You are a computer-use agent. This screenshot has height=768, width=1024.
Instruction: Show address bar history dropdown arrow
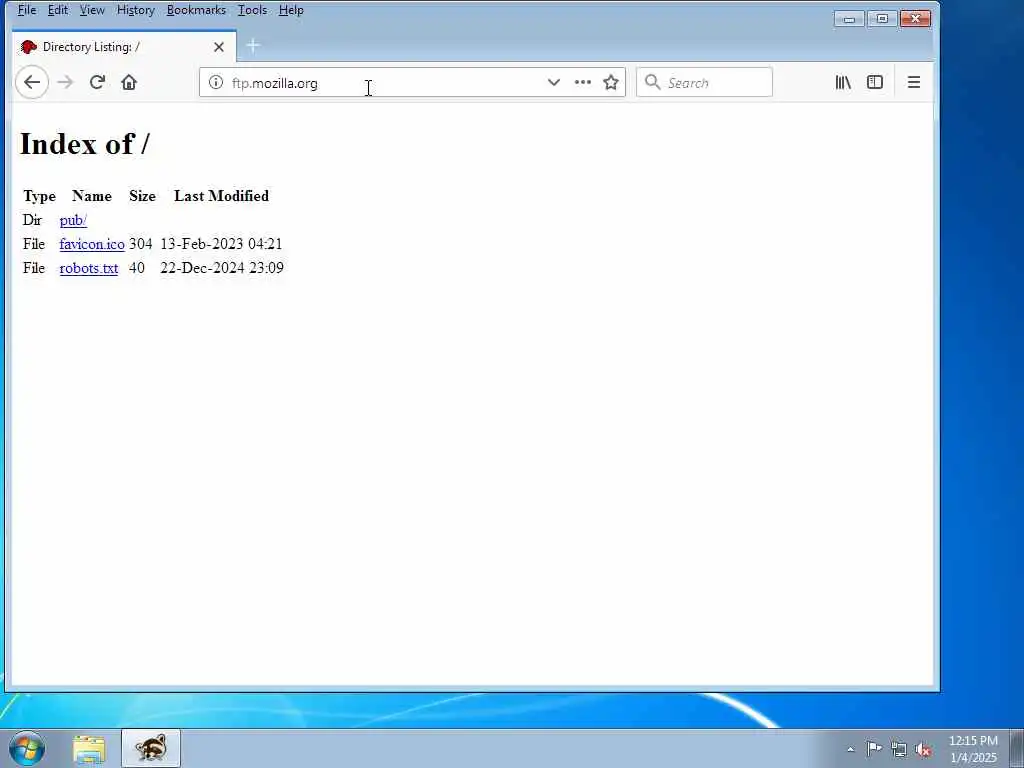(x=554, y=82)
